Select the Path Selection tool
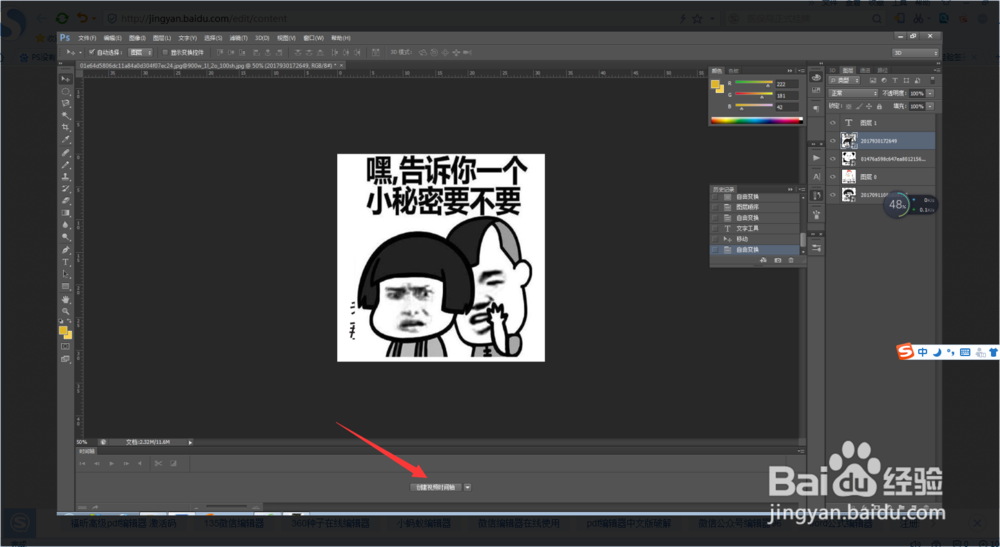Viewport: 1000px width, 547px height. 66,274
